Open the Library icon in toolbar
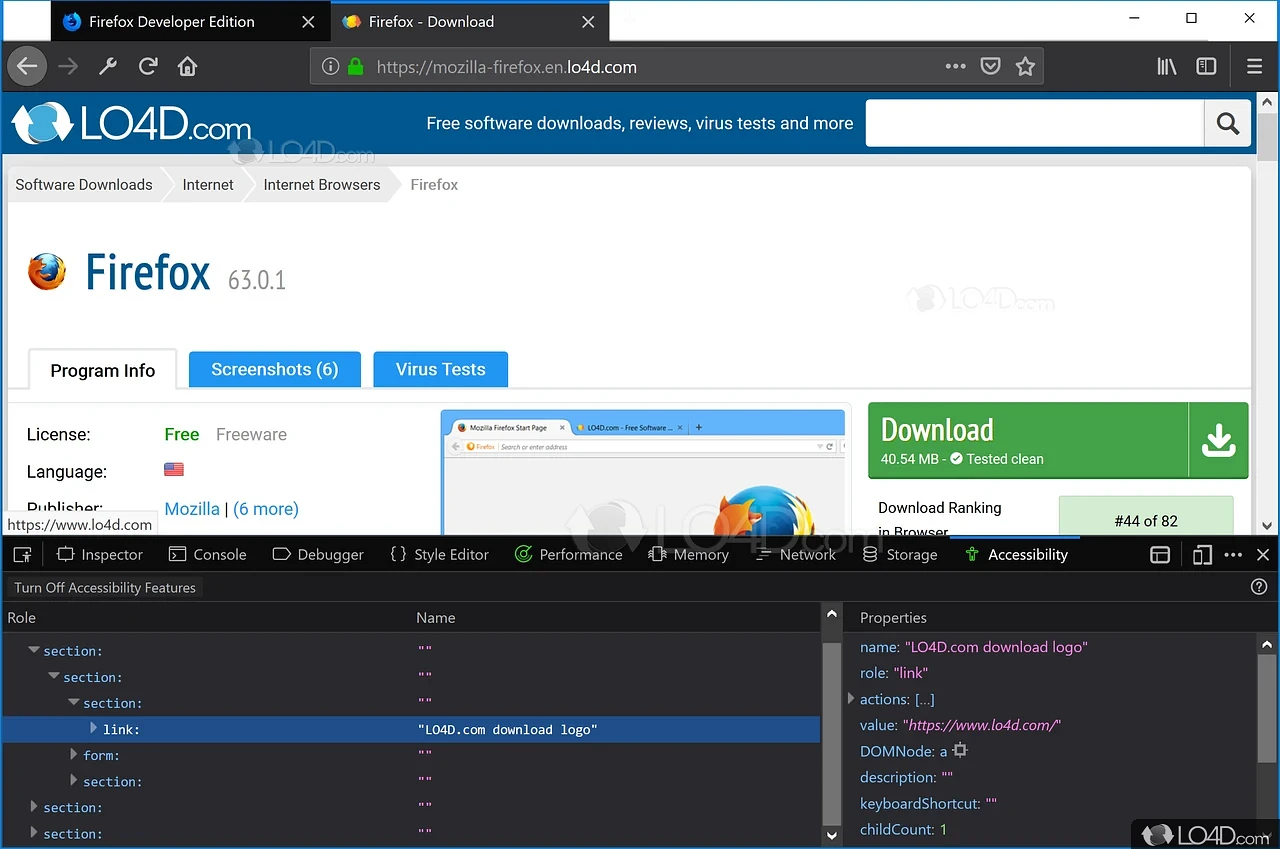 click(1166, 67)
